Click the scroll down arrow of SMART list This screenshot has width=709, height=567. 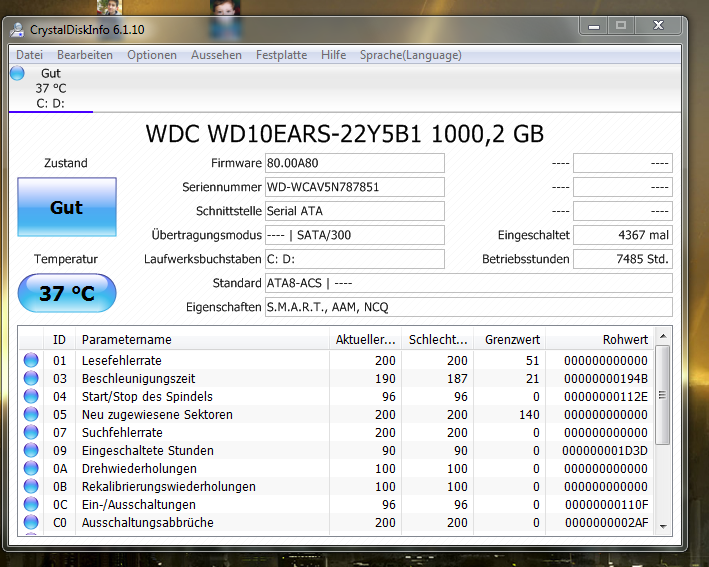tap(663, 526)
